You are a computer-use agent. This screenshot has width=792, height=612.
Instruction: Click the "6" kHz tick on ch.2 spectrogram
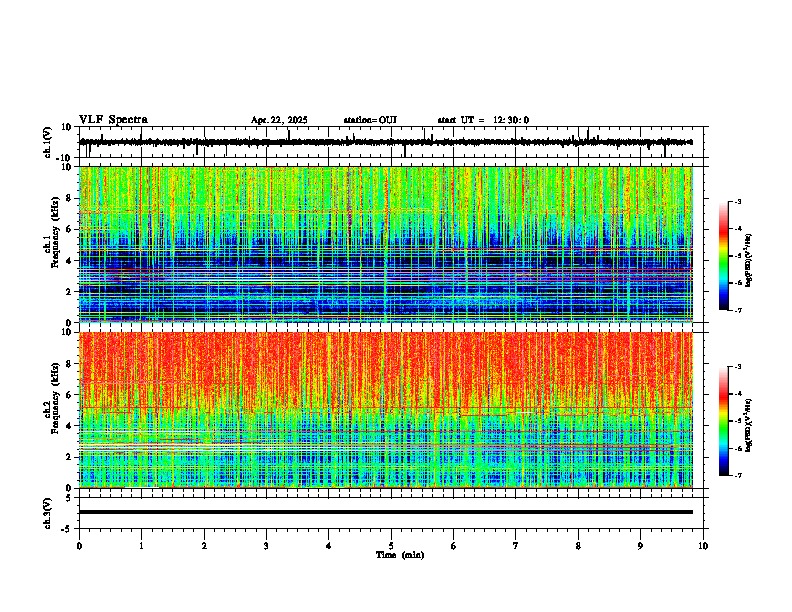click(x=69, y=395)
